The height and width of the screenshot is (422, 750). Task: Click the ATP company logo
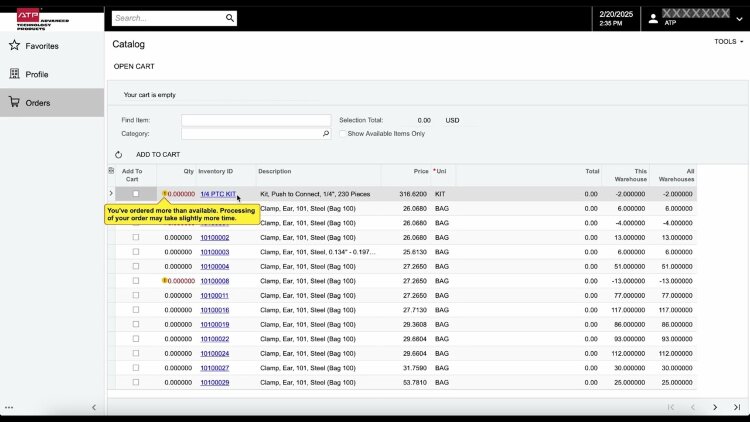[42, 19]
